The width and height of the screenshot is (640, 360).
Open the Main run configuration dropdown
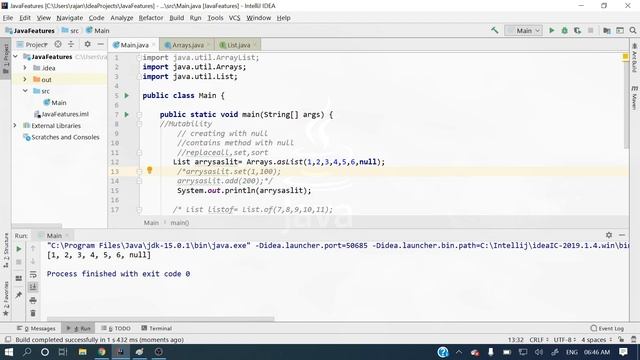pyautogui.click(x=523, y=31)
